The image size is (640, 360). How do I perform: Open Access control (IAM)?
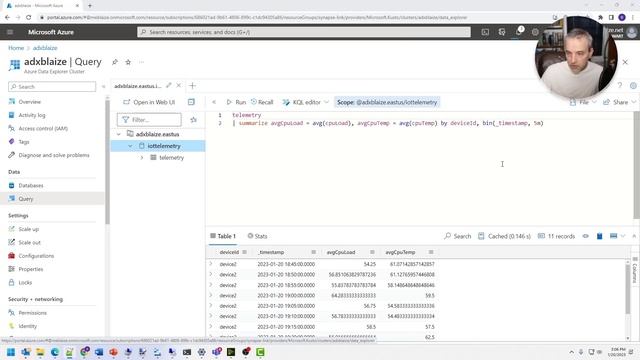click(43, 128)
